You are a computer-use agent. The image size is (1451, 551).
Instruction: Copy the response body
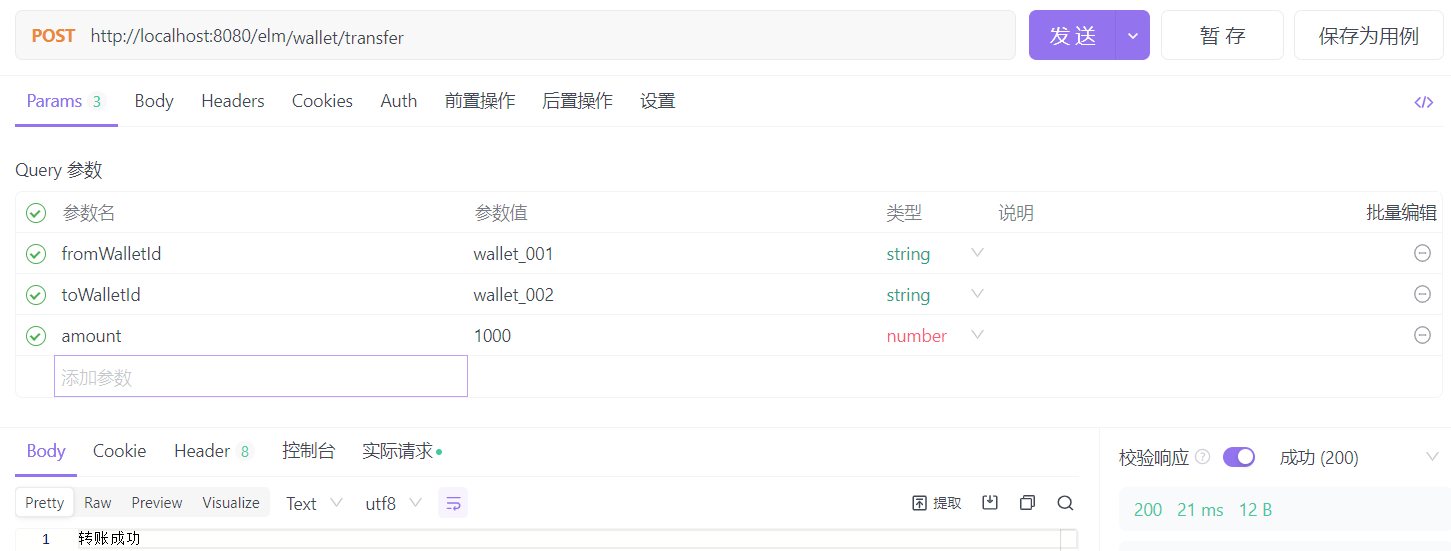click(x=1027, y=503)
